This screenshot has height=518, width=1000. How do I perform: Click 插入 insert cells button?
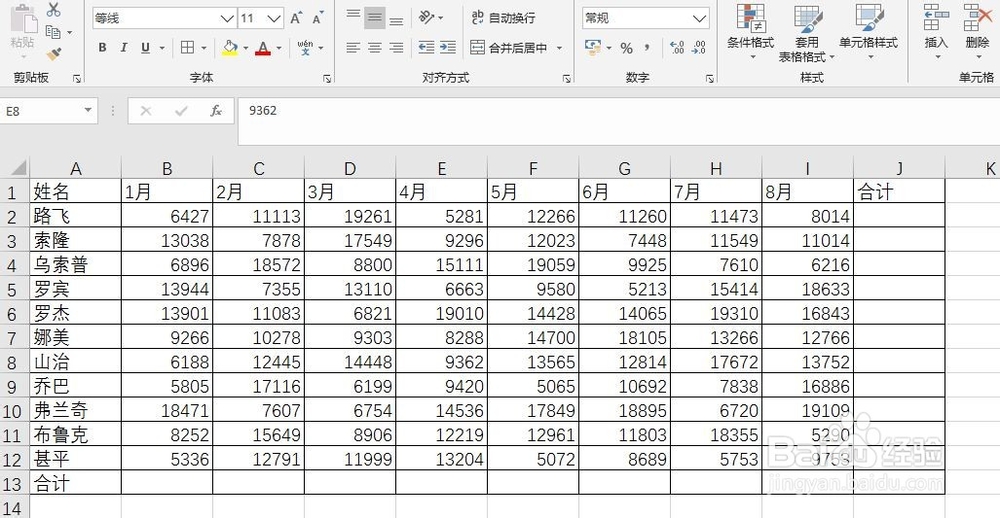coord(936,32)
